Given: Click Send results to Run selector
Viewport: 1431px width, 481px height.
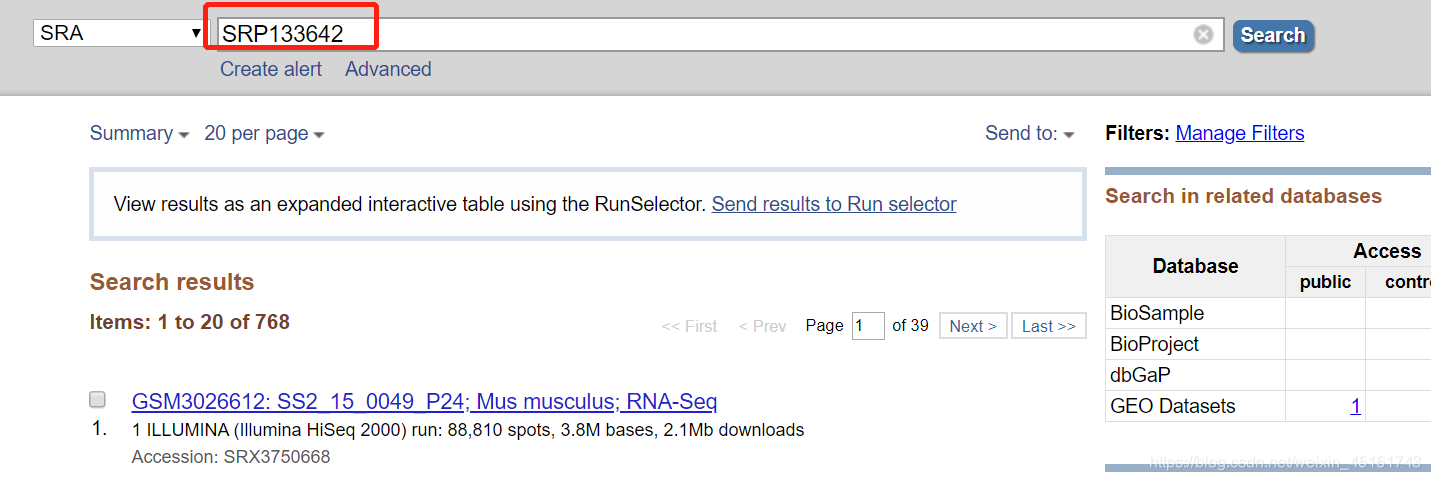Looking at the screenshot, I should [834, 204].
